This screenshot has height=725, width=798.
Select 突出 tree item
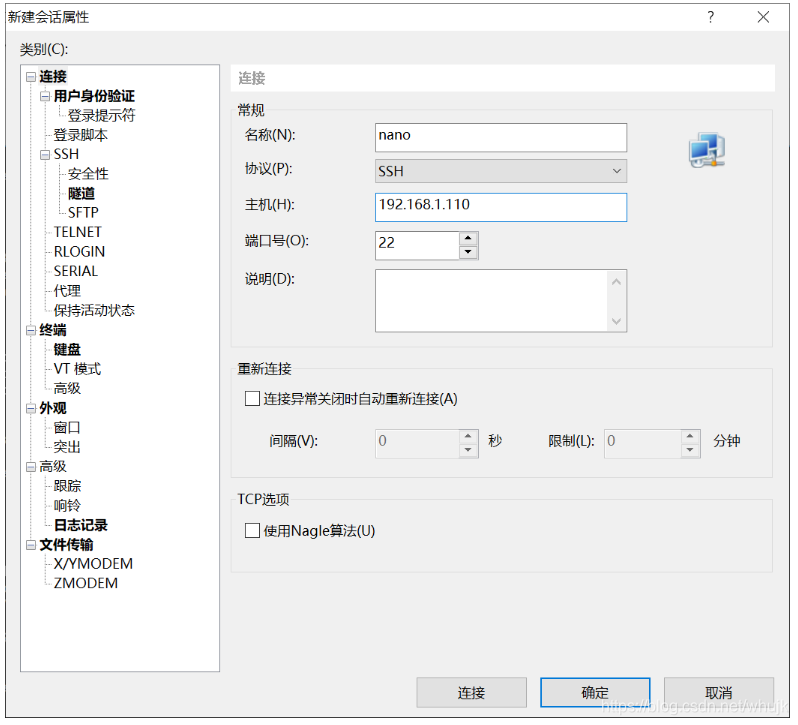pos(67,447)
